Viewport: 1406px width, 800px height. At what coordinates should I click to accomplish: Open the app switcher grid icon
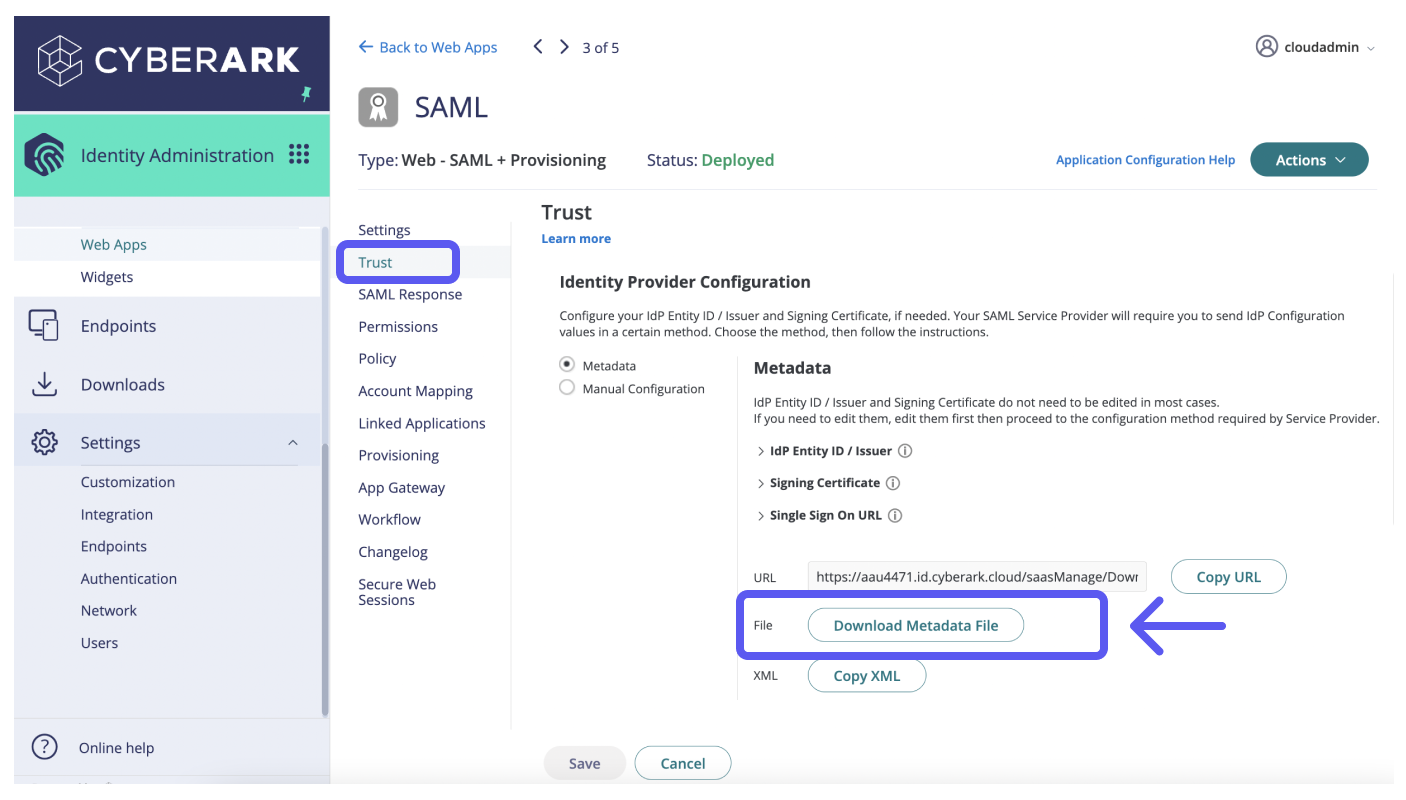coord(298,155)
